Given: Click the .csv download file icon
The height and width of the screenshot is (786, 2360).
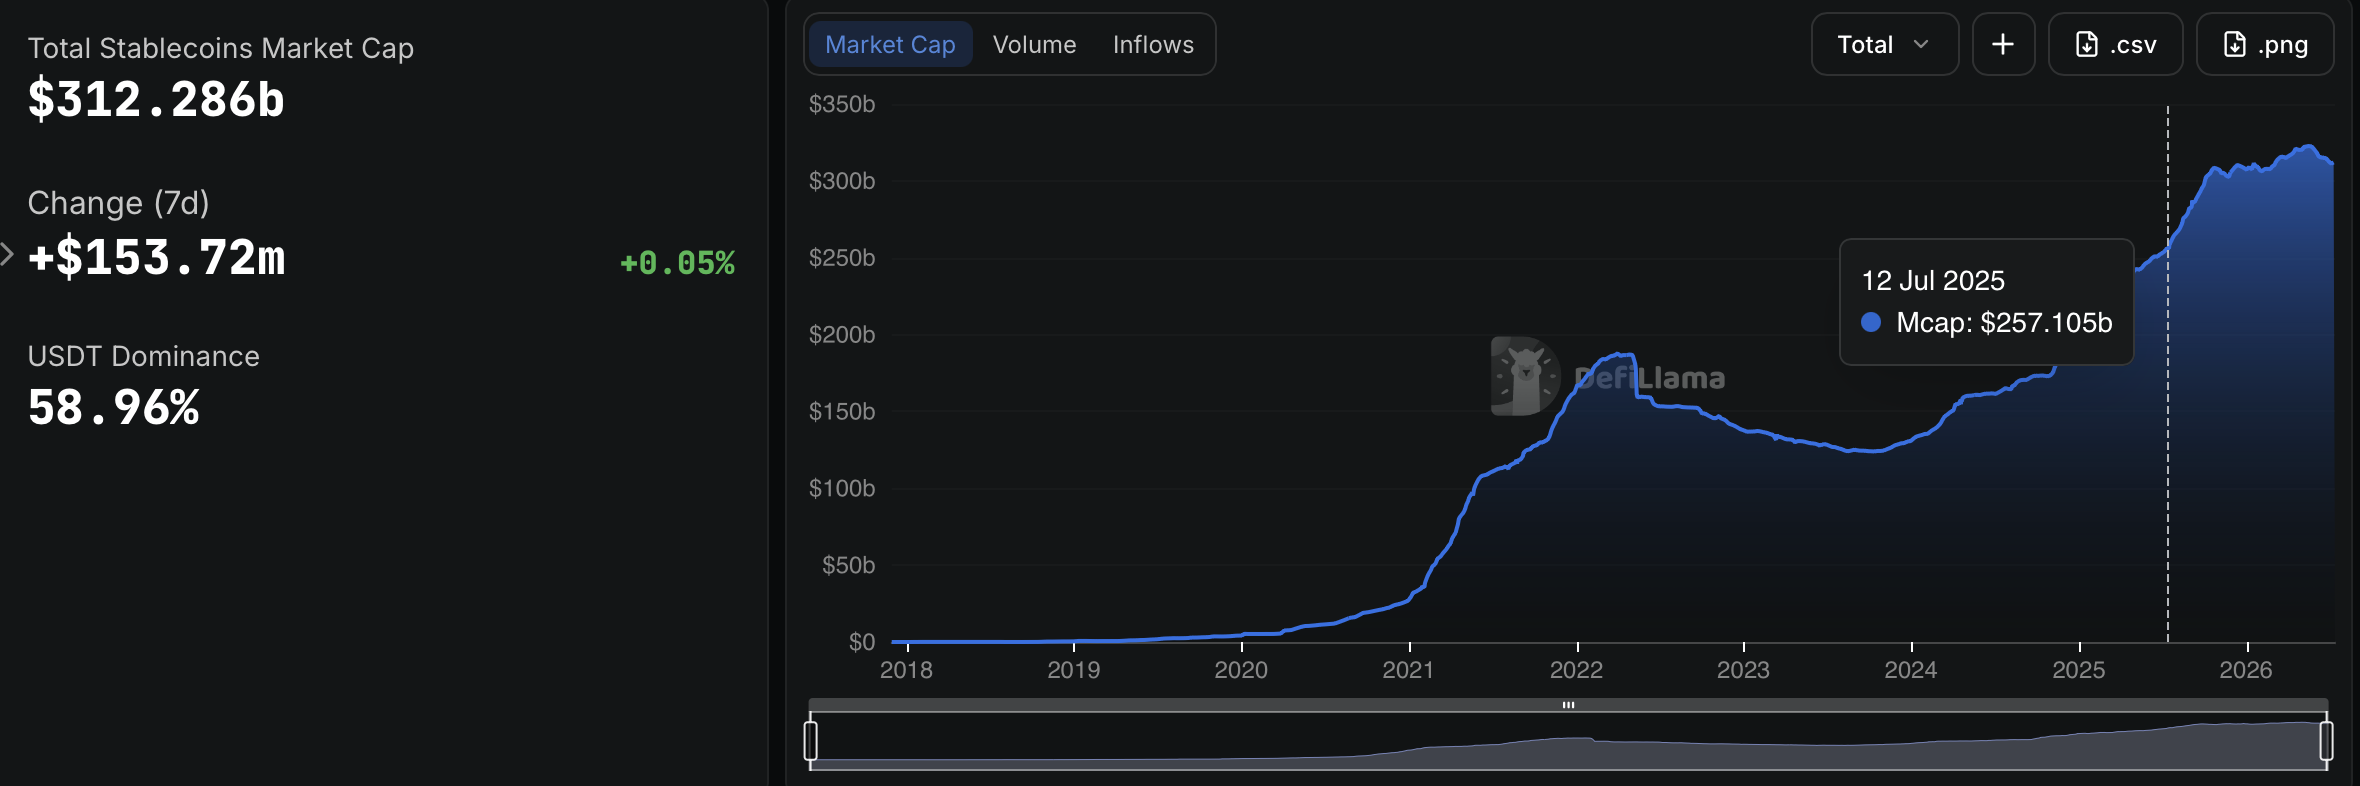Looking at the screenshot, I should [x=2087, y=44].
